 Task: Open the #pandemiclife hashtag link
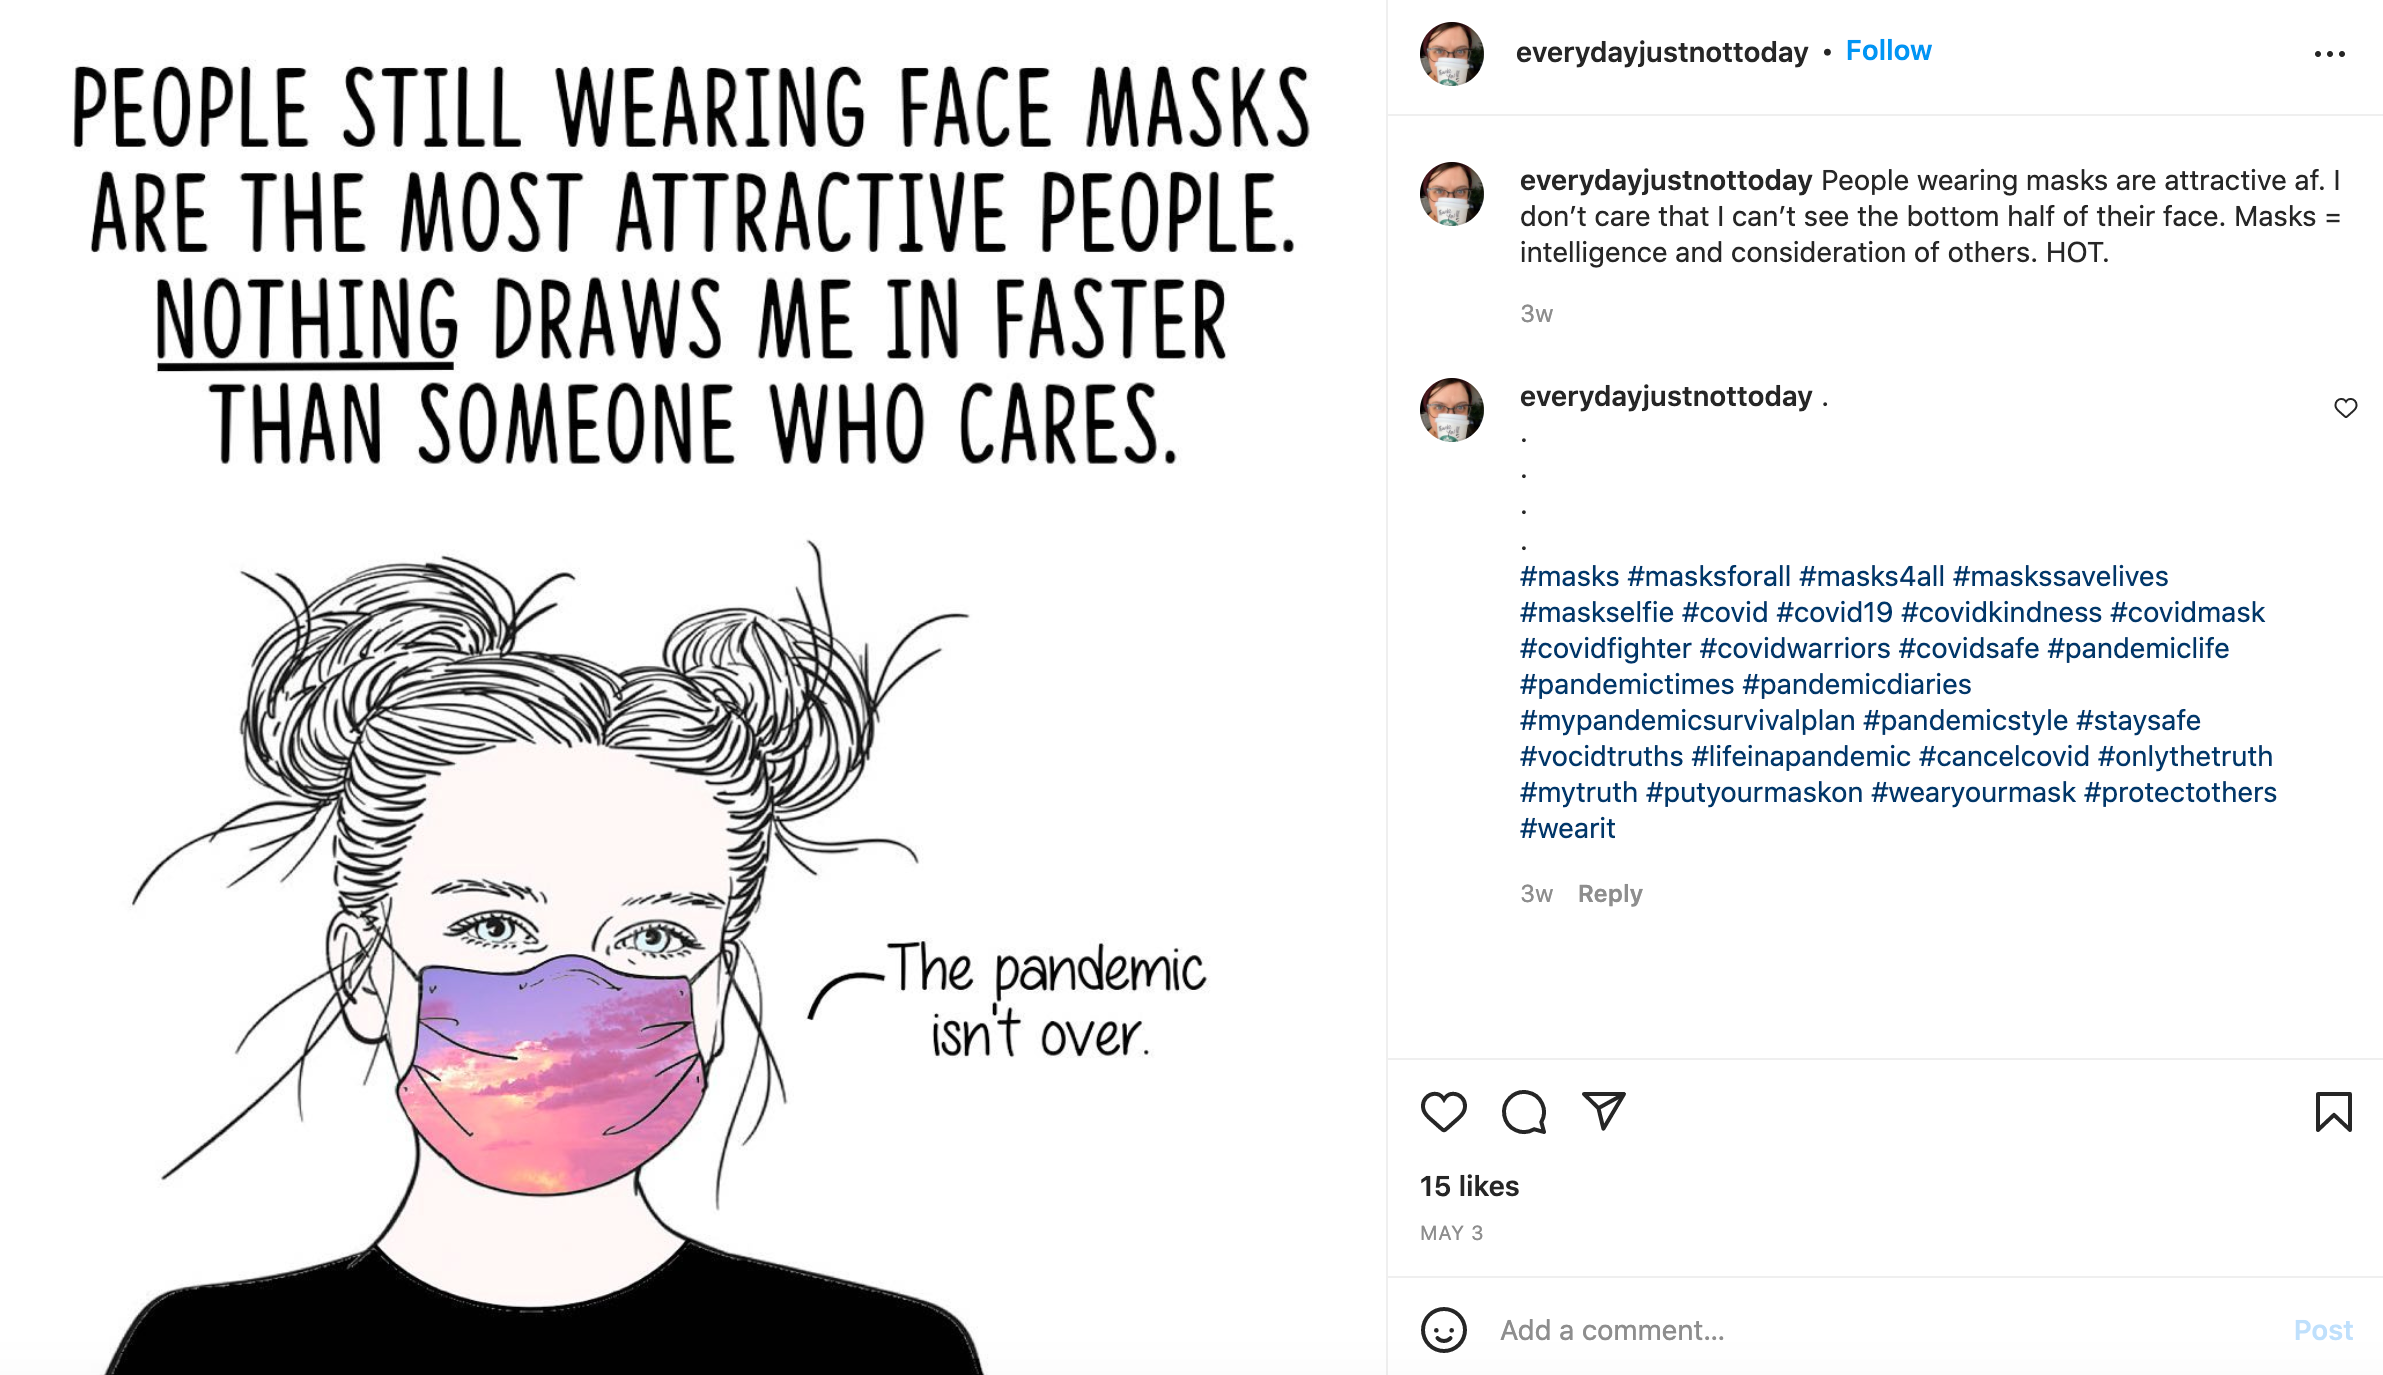point(2138,649)
